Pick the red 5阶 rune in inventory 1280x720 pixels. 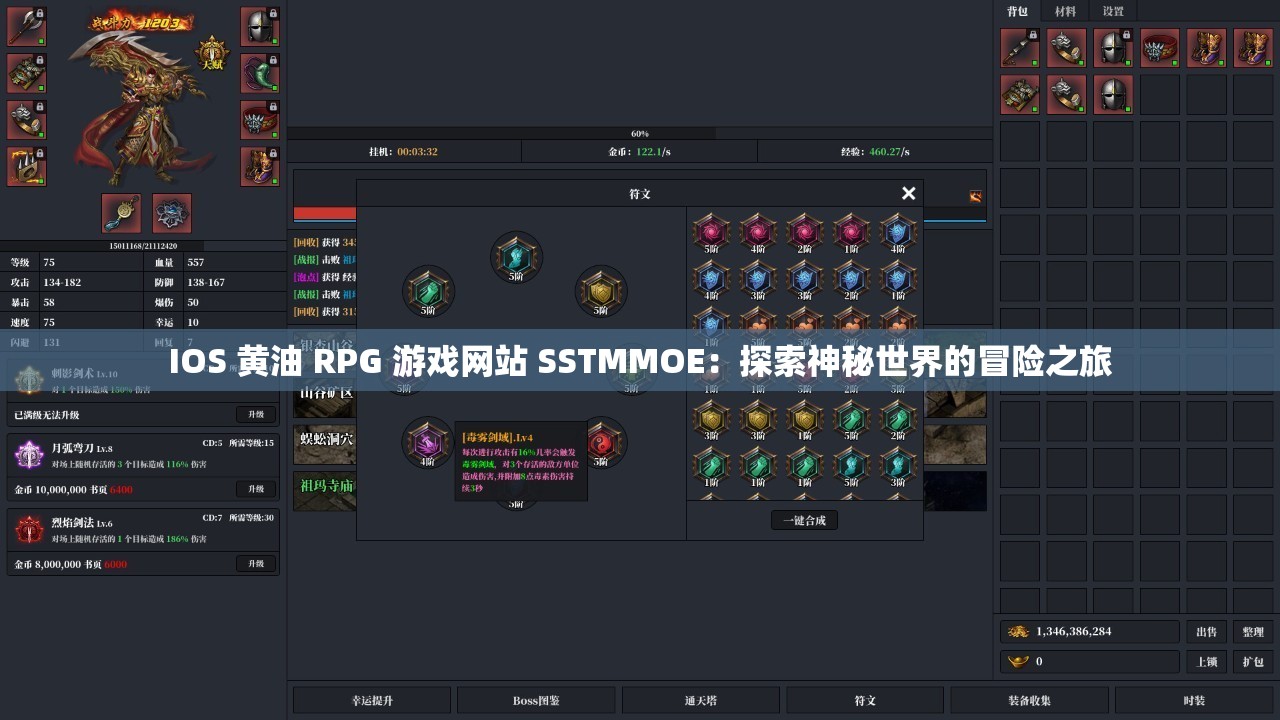coord(711,232)
